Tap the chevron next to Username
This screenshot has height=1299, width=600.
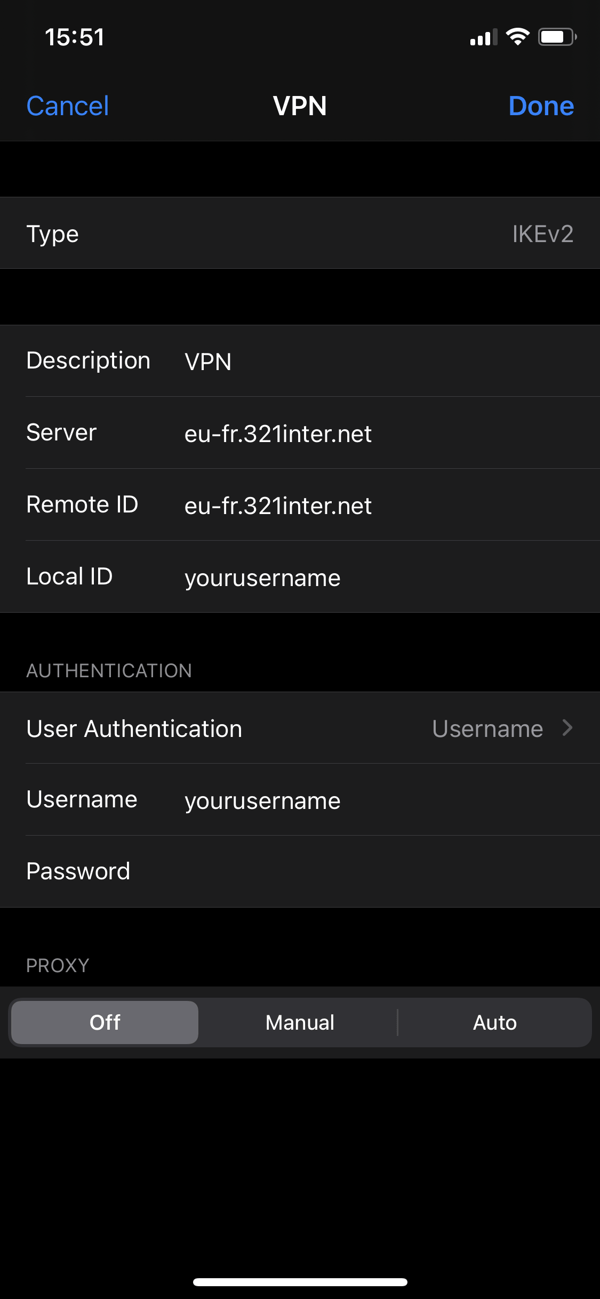pyautogui.click(x=567, y=729)
